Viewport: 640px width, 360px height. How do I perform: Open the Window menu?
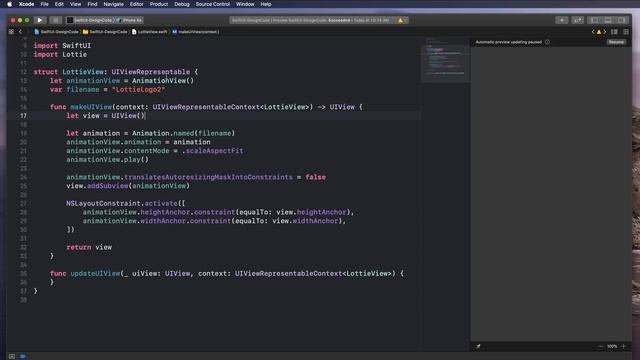245,4
